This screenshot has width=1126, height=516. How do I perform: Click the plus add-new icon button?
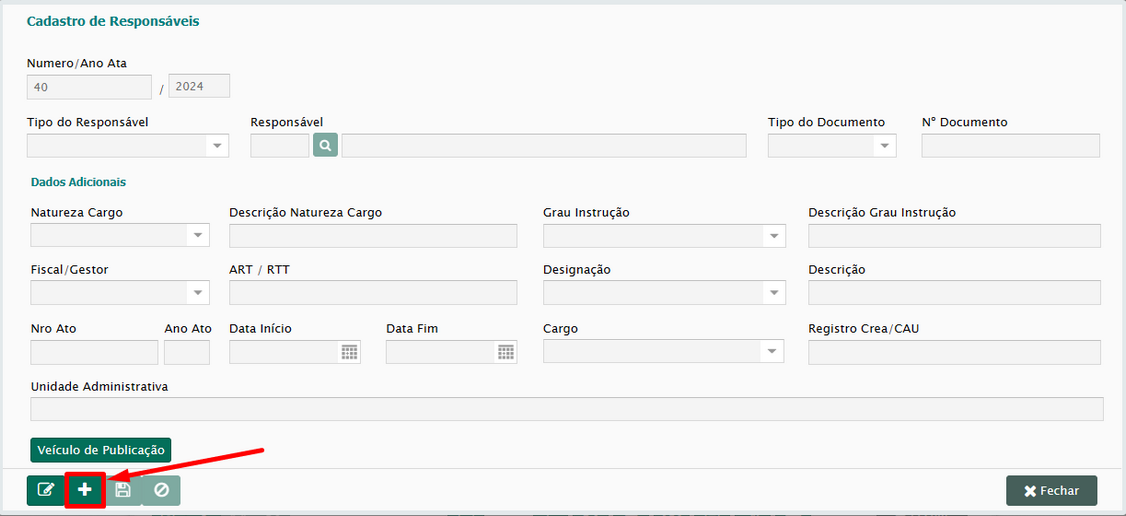tap(85, 490)
